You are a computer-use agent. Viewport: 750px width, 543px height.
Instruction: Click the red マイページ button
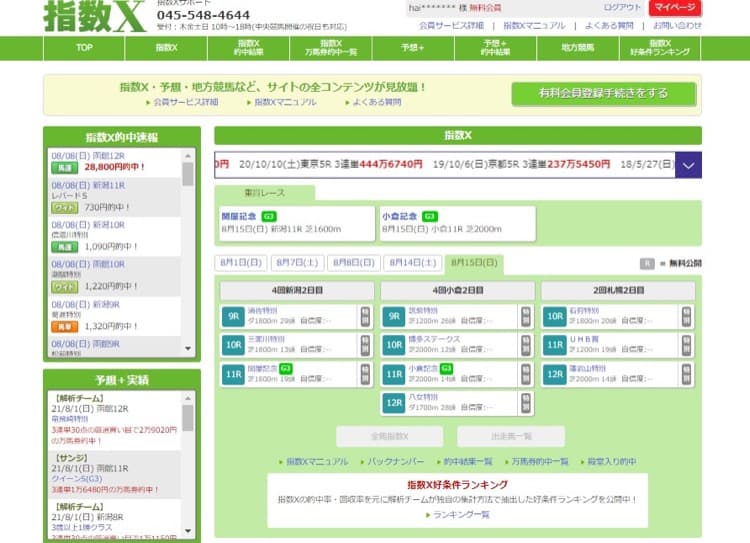click(x=675, y=8)
